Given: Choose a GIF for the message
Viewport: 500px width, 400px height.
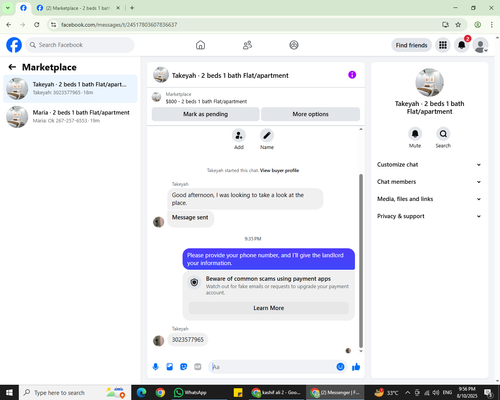Looking at the screenshot, I should coord(198,367).
